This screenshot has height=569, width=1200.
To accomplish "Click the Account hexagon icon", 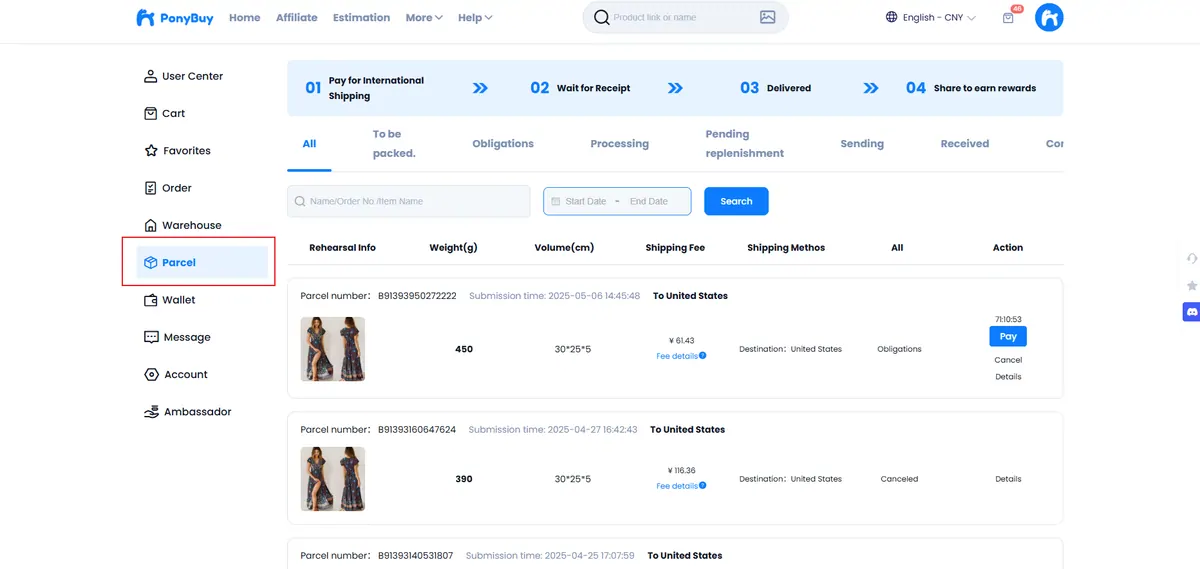I will click(151, 374).
